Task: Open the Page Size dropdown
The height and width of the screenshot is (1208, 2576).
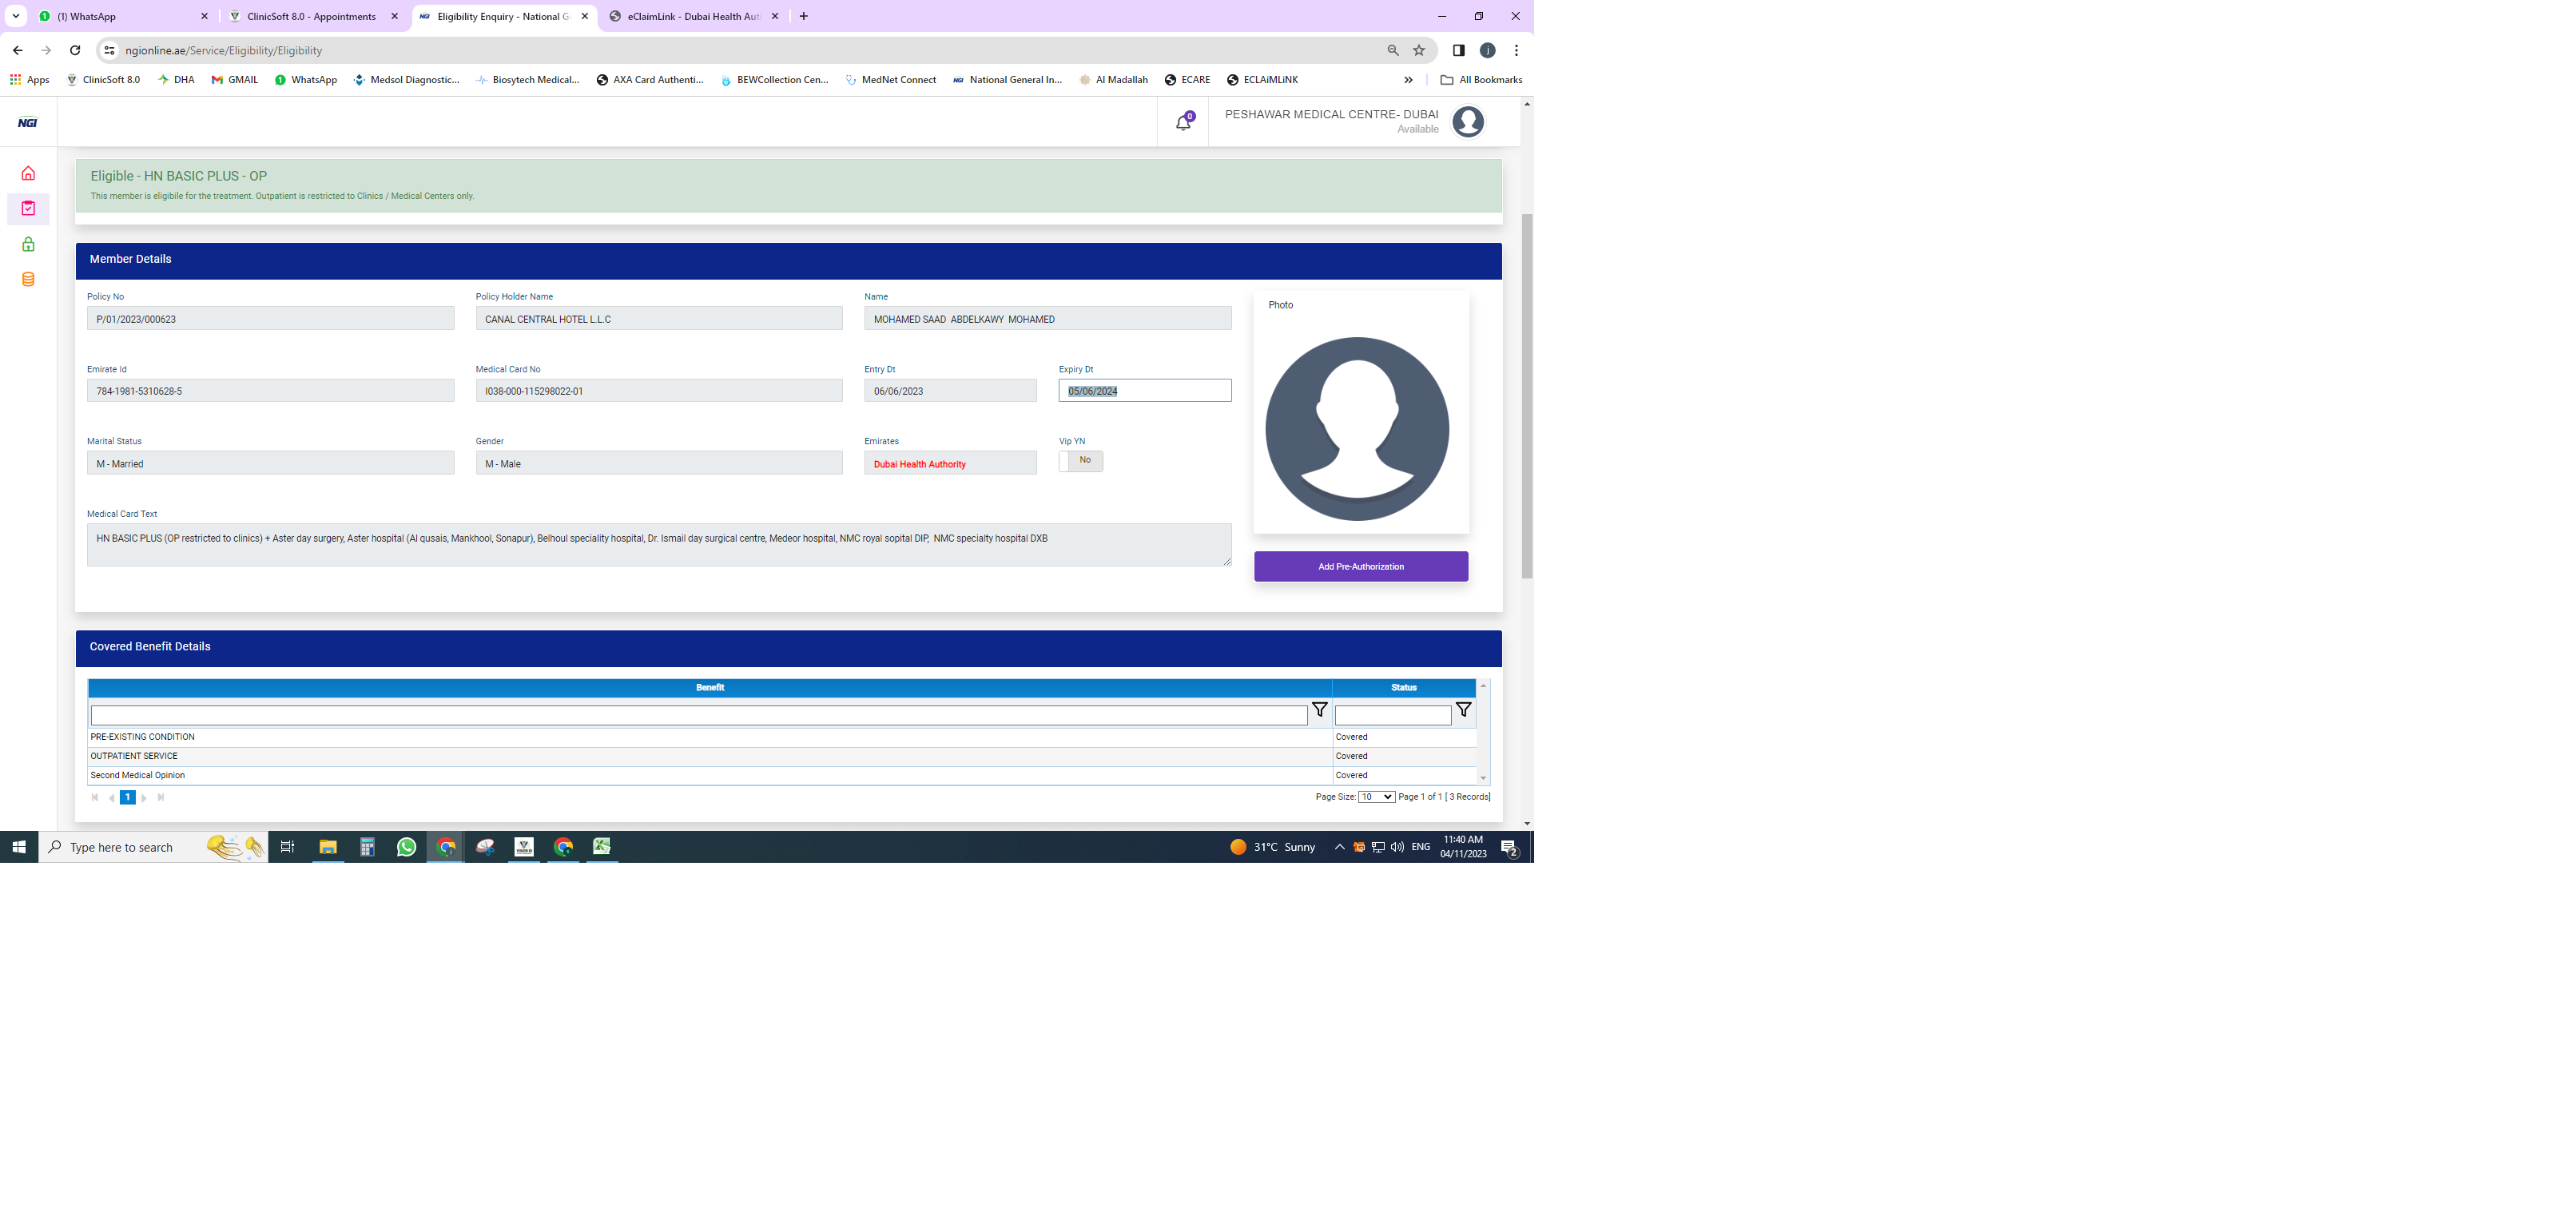Action: click(1376, 797)
